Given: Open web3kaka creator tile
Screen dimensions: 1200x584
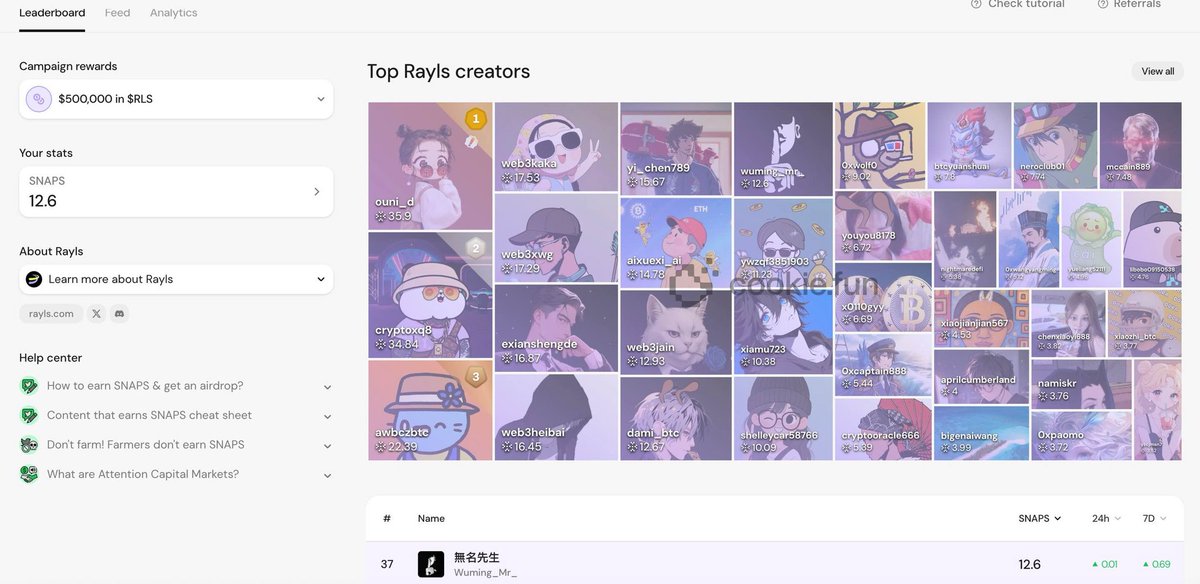Looking at the screenshot, I should 556,147.
